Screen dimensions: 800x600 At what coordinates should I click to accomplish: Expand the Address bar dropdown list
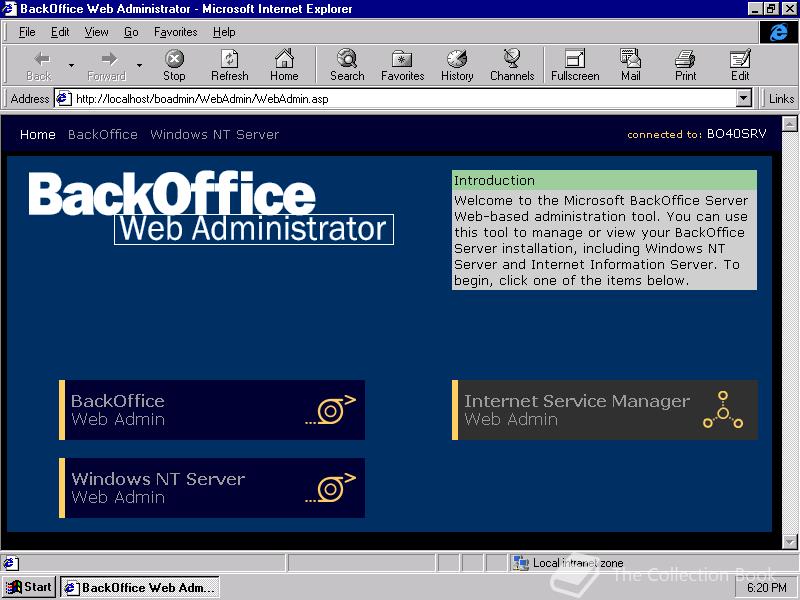(x=744, y=98)
